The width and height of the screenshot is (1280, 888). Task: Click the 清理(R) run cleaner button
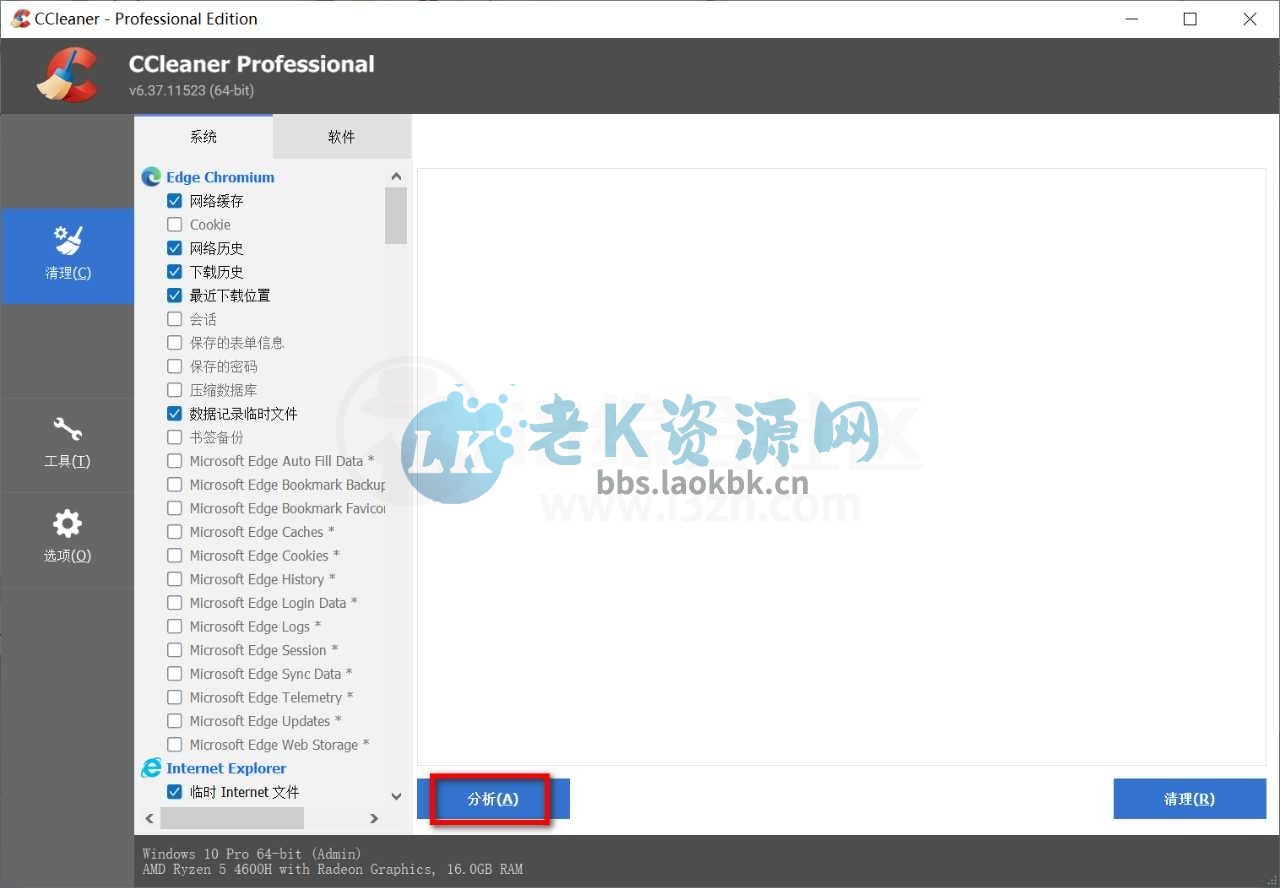coord(1189,799)
